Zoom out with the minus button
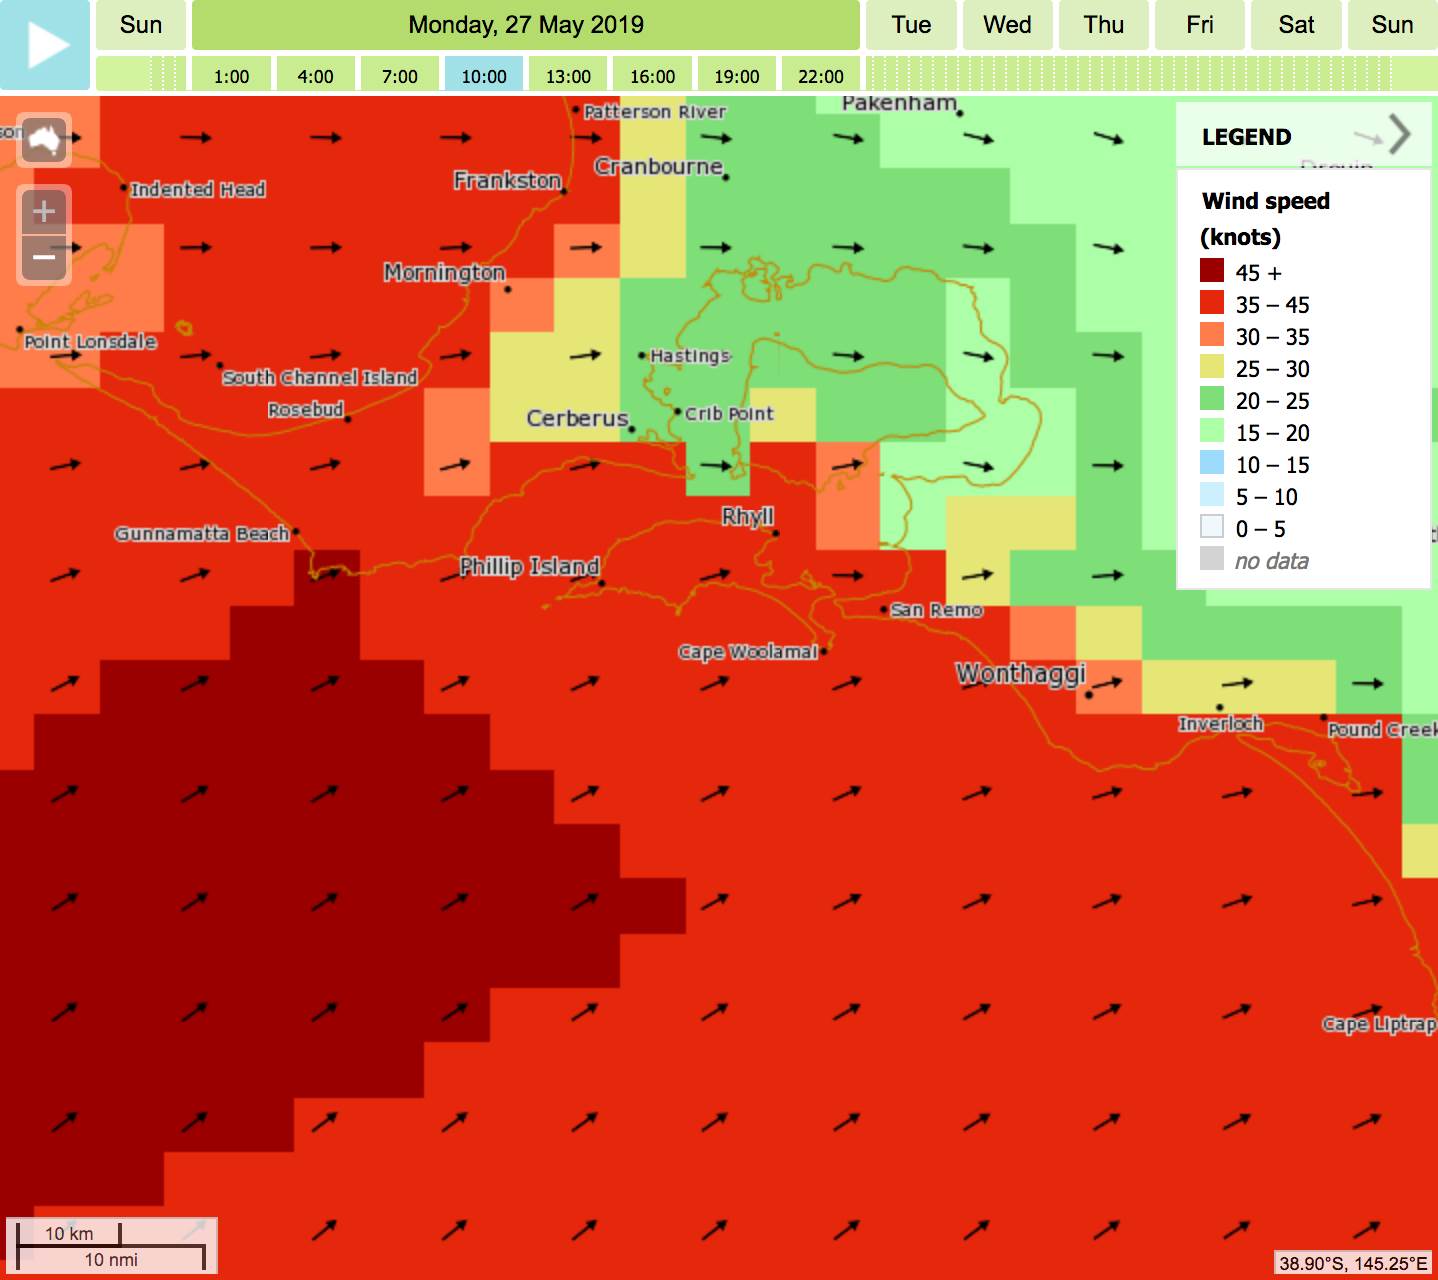The image size is (1438, 1280). 44,258
